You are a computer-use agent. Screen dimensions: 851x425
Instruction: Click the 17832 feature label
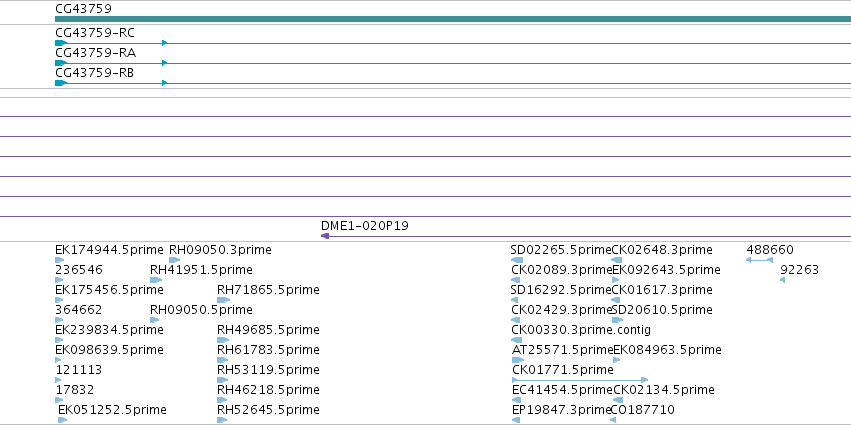pos(75,390)
